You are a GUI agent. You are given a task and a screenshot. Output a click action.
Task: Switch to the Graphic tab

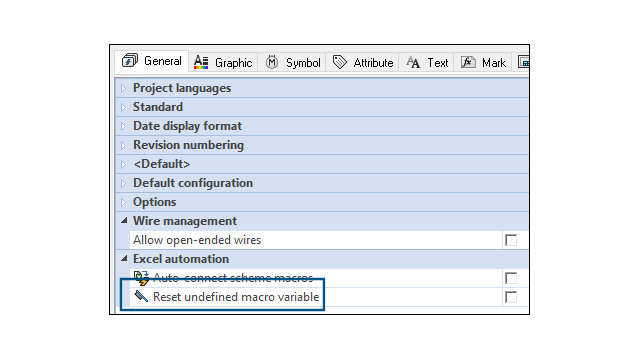[223, 62]
